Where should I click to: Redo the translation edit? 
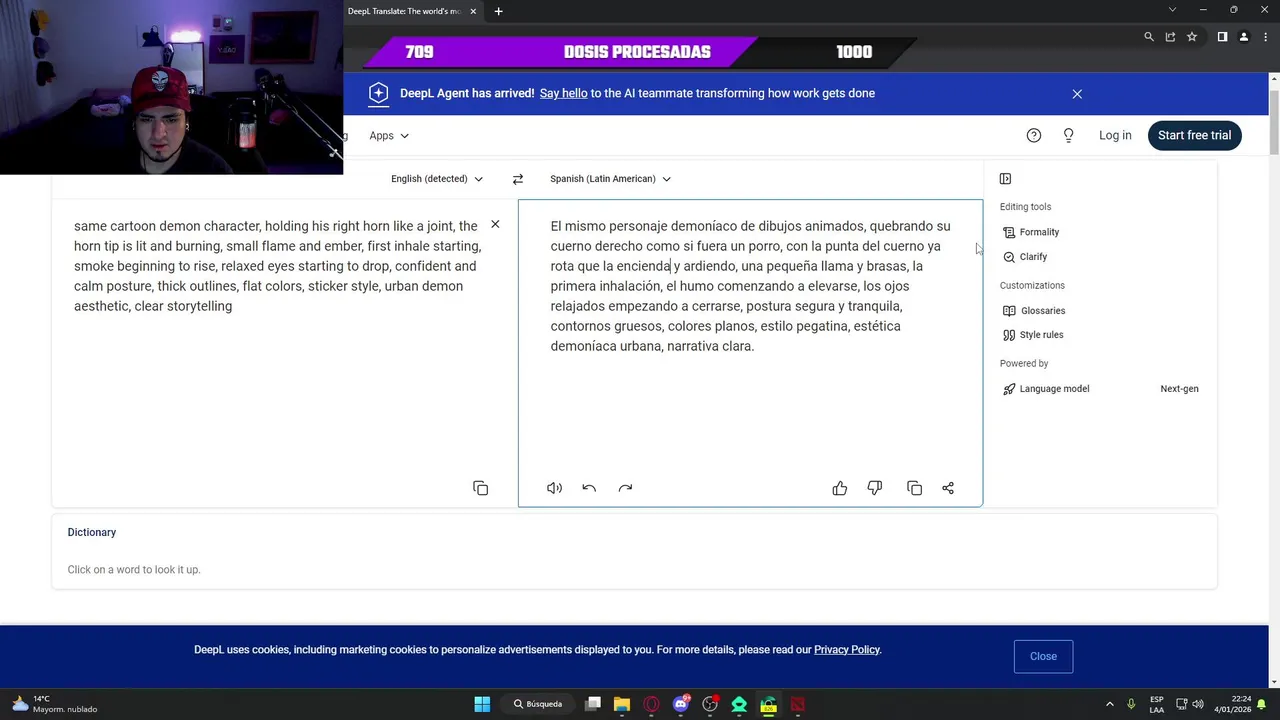[x=625, y=488]
